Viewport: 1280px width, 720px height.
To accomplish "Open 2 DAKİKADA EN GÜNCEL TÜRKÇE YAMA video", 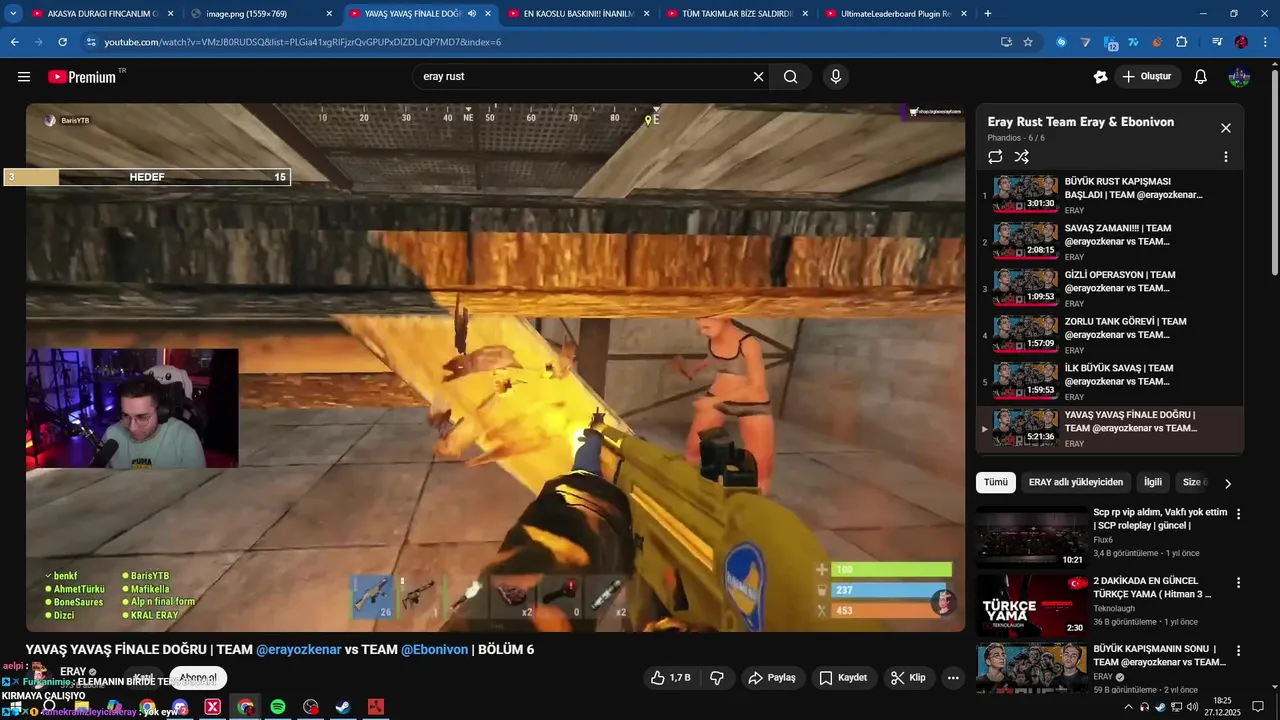I will 1101,605.
